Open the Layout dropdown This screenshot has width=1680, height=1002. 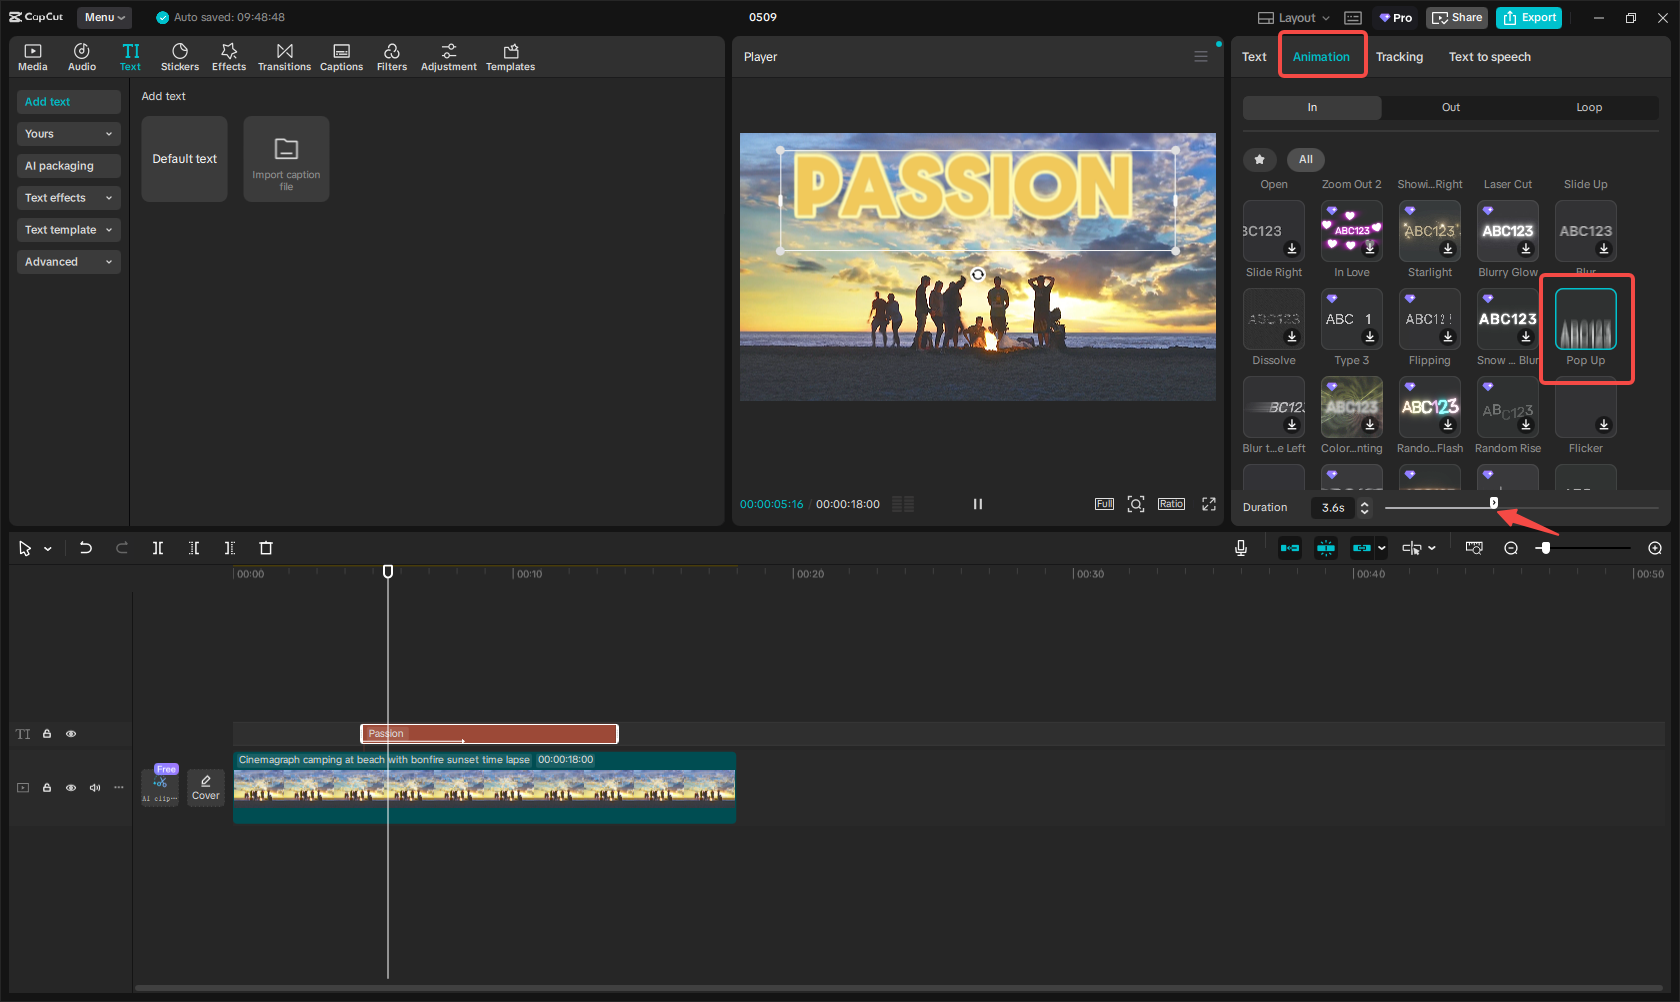[x=1292, y=17]
